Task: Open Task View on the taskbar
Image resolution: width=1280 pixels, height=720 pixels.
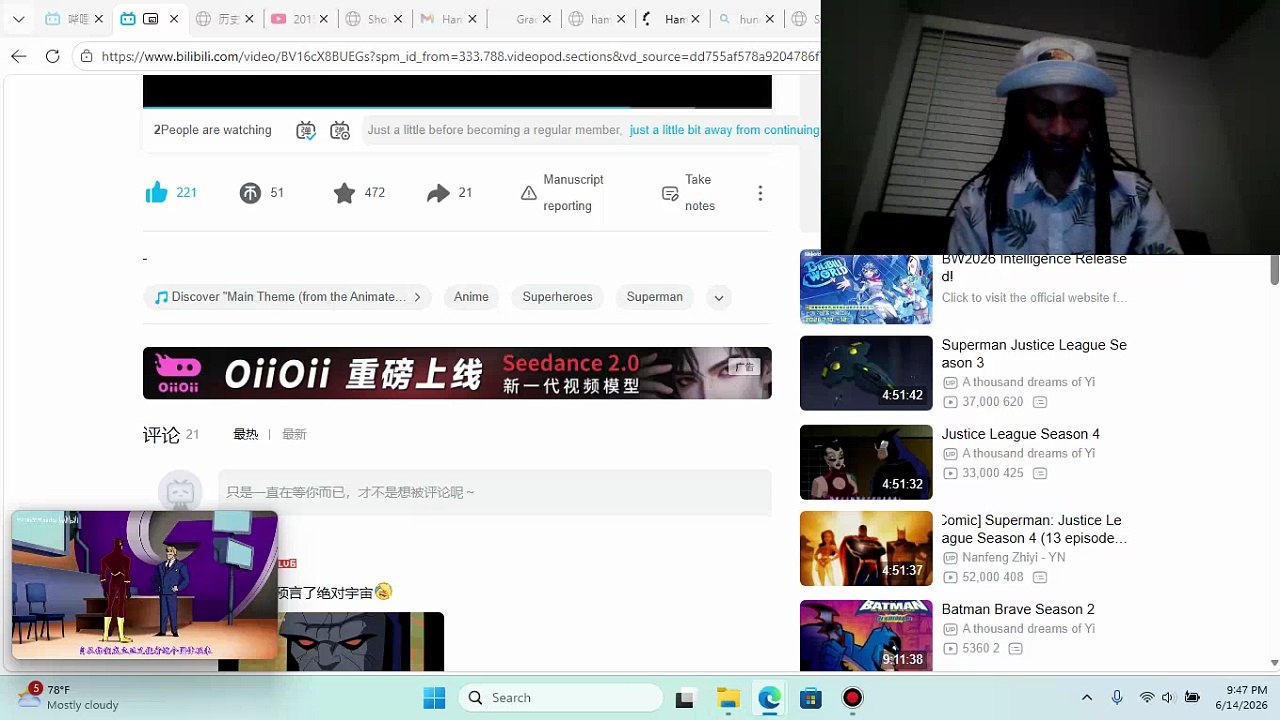Action: (685, 698)
